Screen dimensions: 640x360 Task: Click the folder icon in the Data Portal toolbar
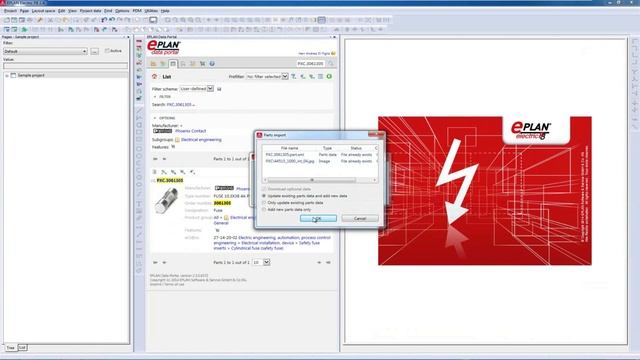coord(153,64)
